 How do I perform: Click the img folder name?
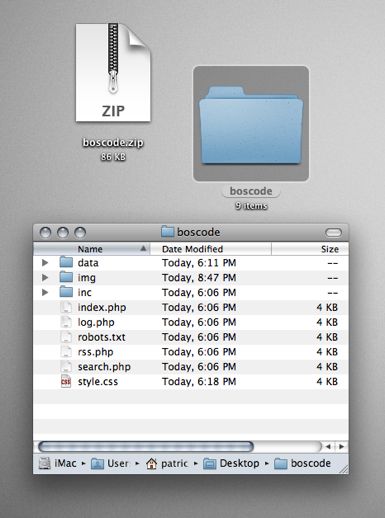click(87, 278)
